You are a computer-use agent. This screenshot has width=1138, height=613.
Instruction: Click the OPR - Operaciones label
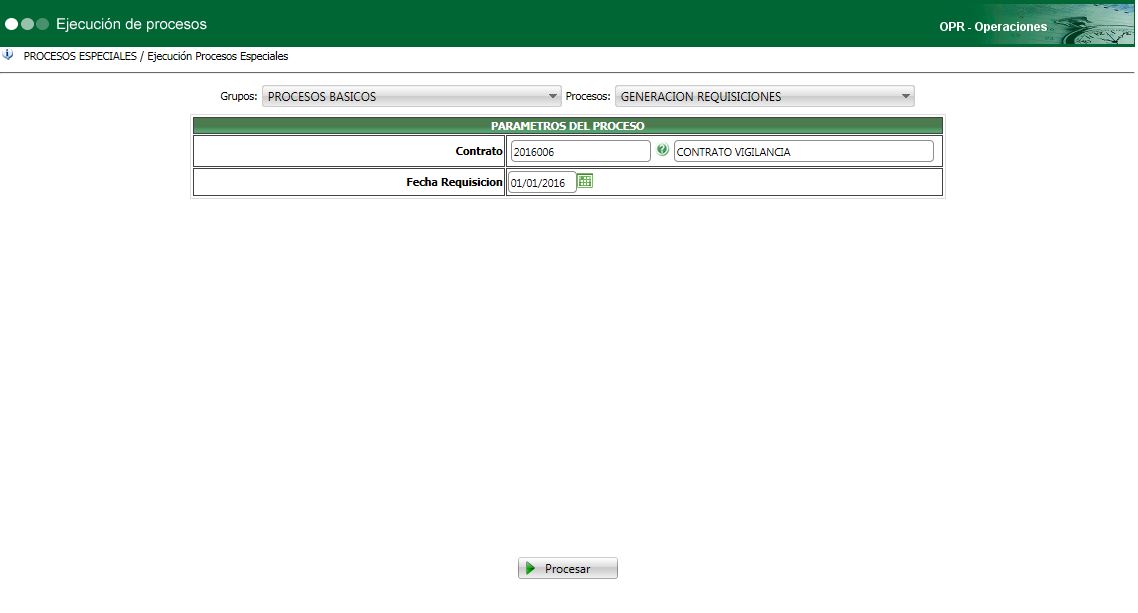point(993,27)
